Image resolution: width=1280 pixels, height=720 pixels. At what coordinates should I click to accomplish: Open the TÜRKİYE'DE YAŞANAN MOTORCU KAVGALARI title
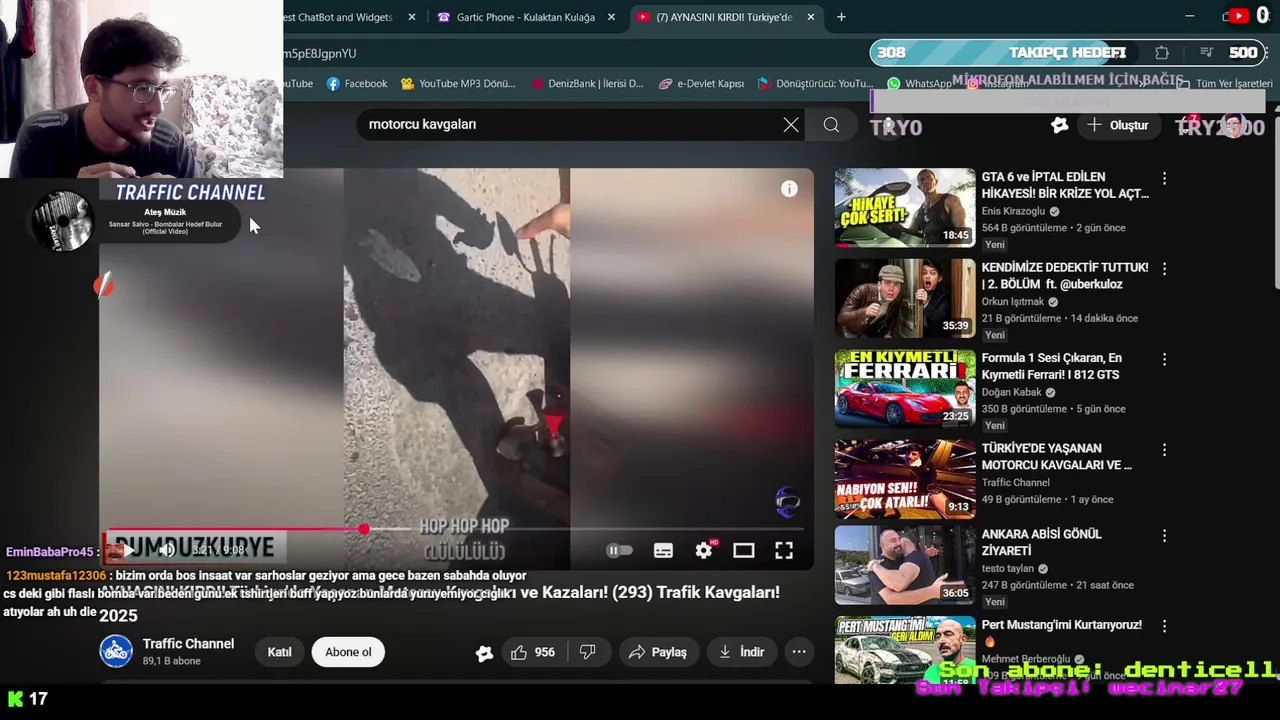[1056, 457]
